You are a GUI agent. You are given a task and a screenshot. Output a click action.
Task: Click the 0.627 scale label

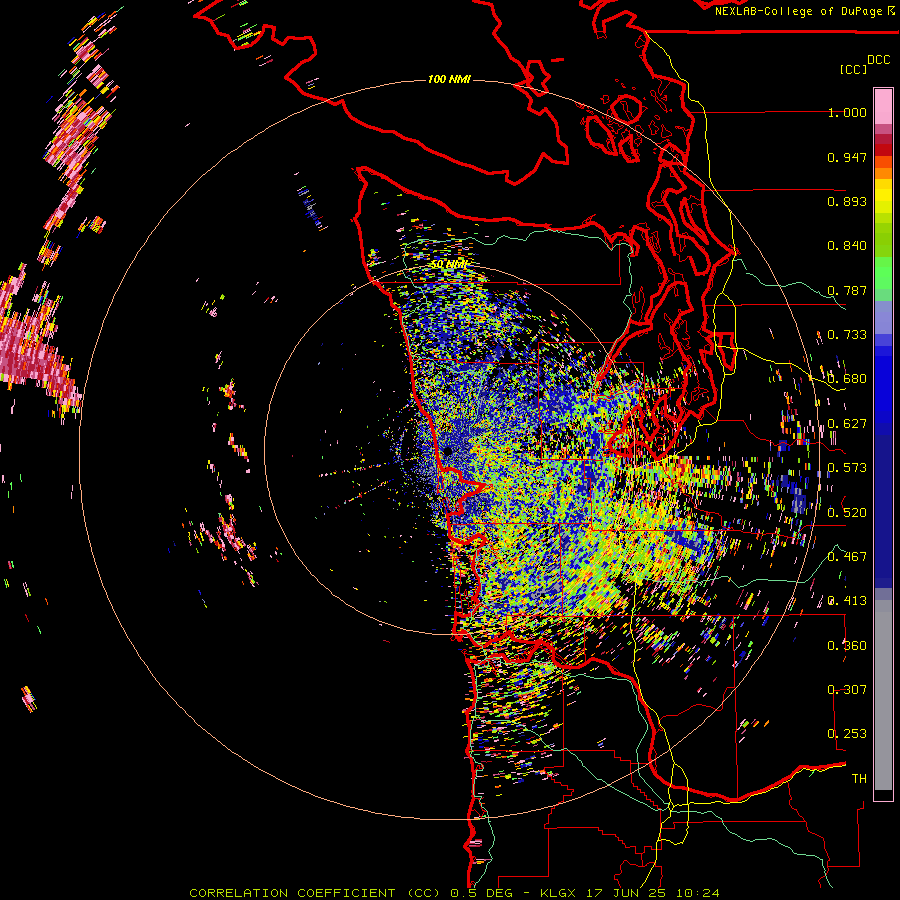(847, 424)
